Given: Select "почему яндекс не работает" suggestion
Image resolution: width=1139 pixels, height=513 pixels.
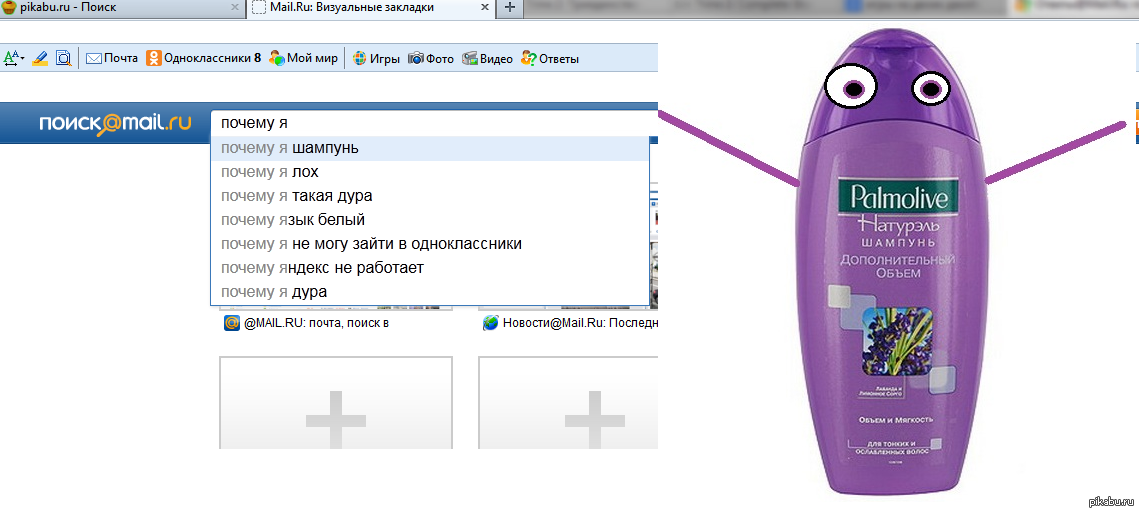Looking at the screenshot, I should coord(322,268).
